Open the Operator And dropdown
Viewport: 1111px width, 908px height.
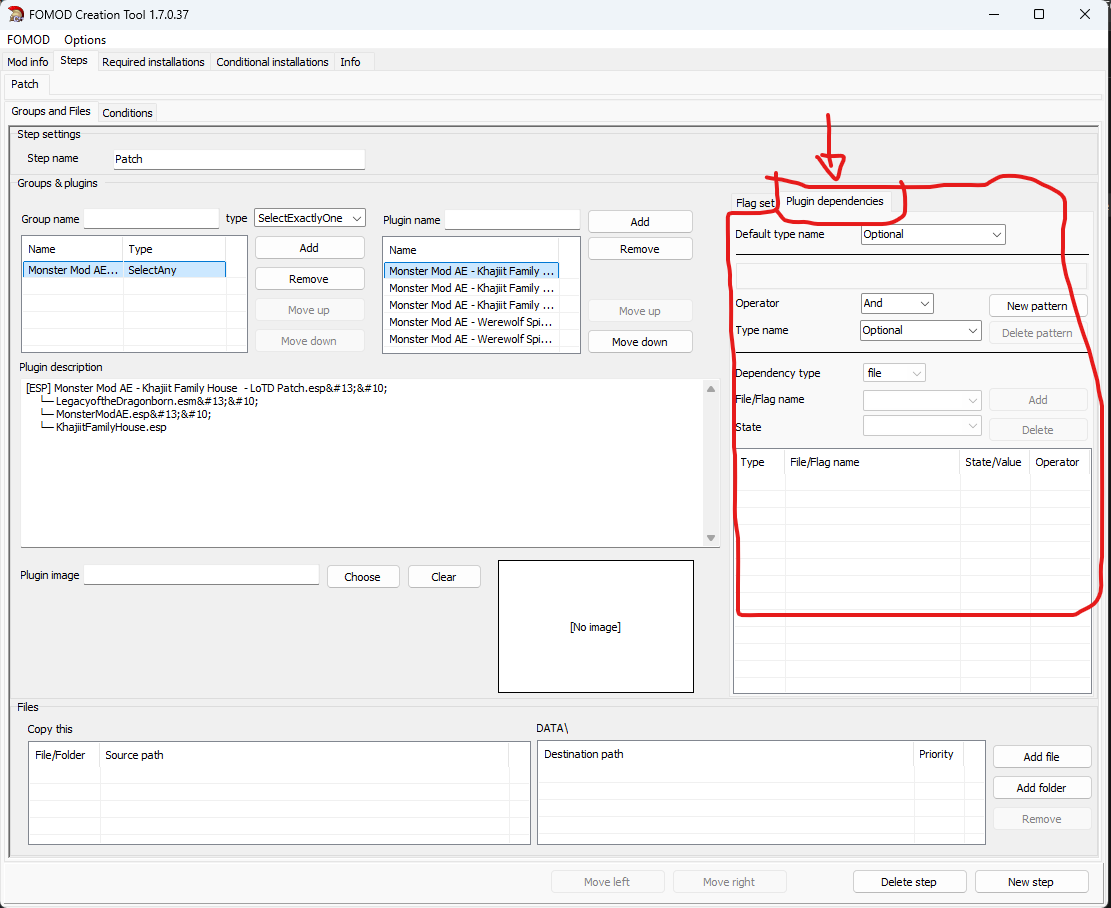coord(897,303)
